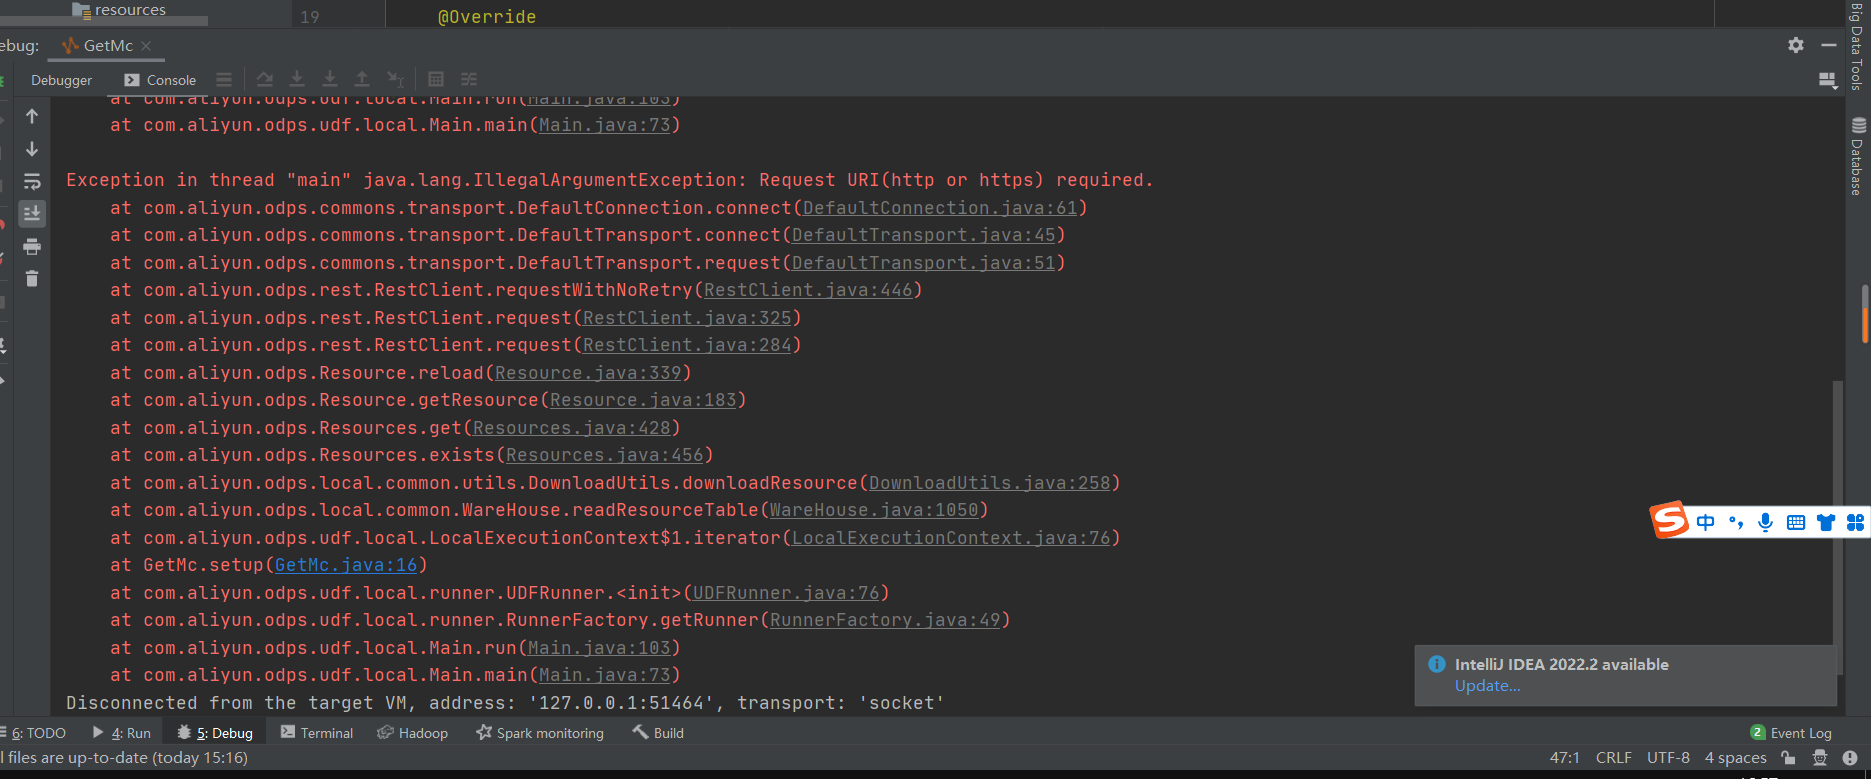Click the resources folder in the project tree

(x=119, y=10)
